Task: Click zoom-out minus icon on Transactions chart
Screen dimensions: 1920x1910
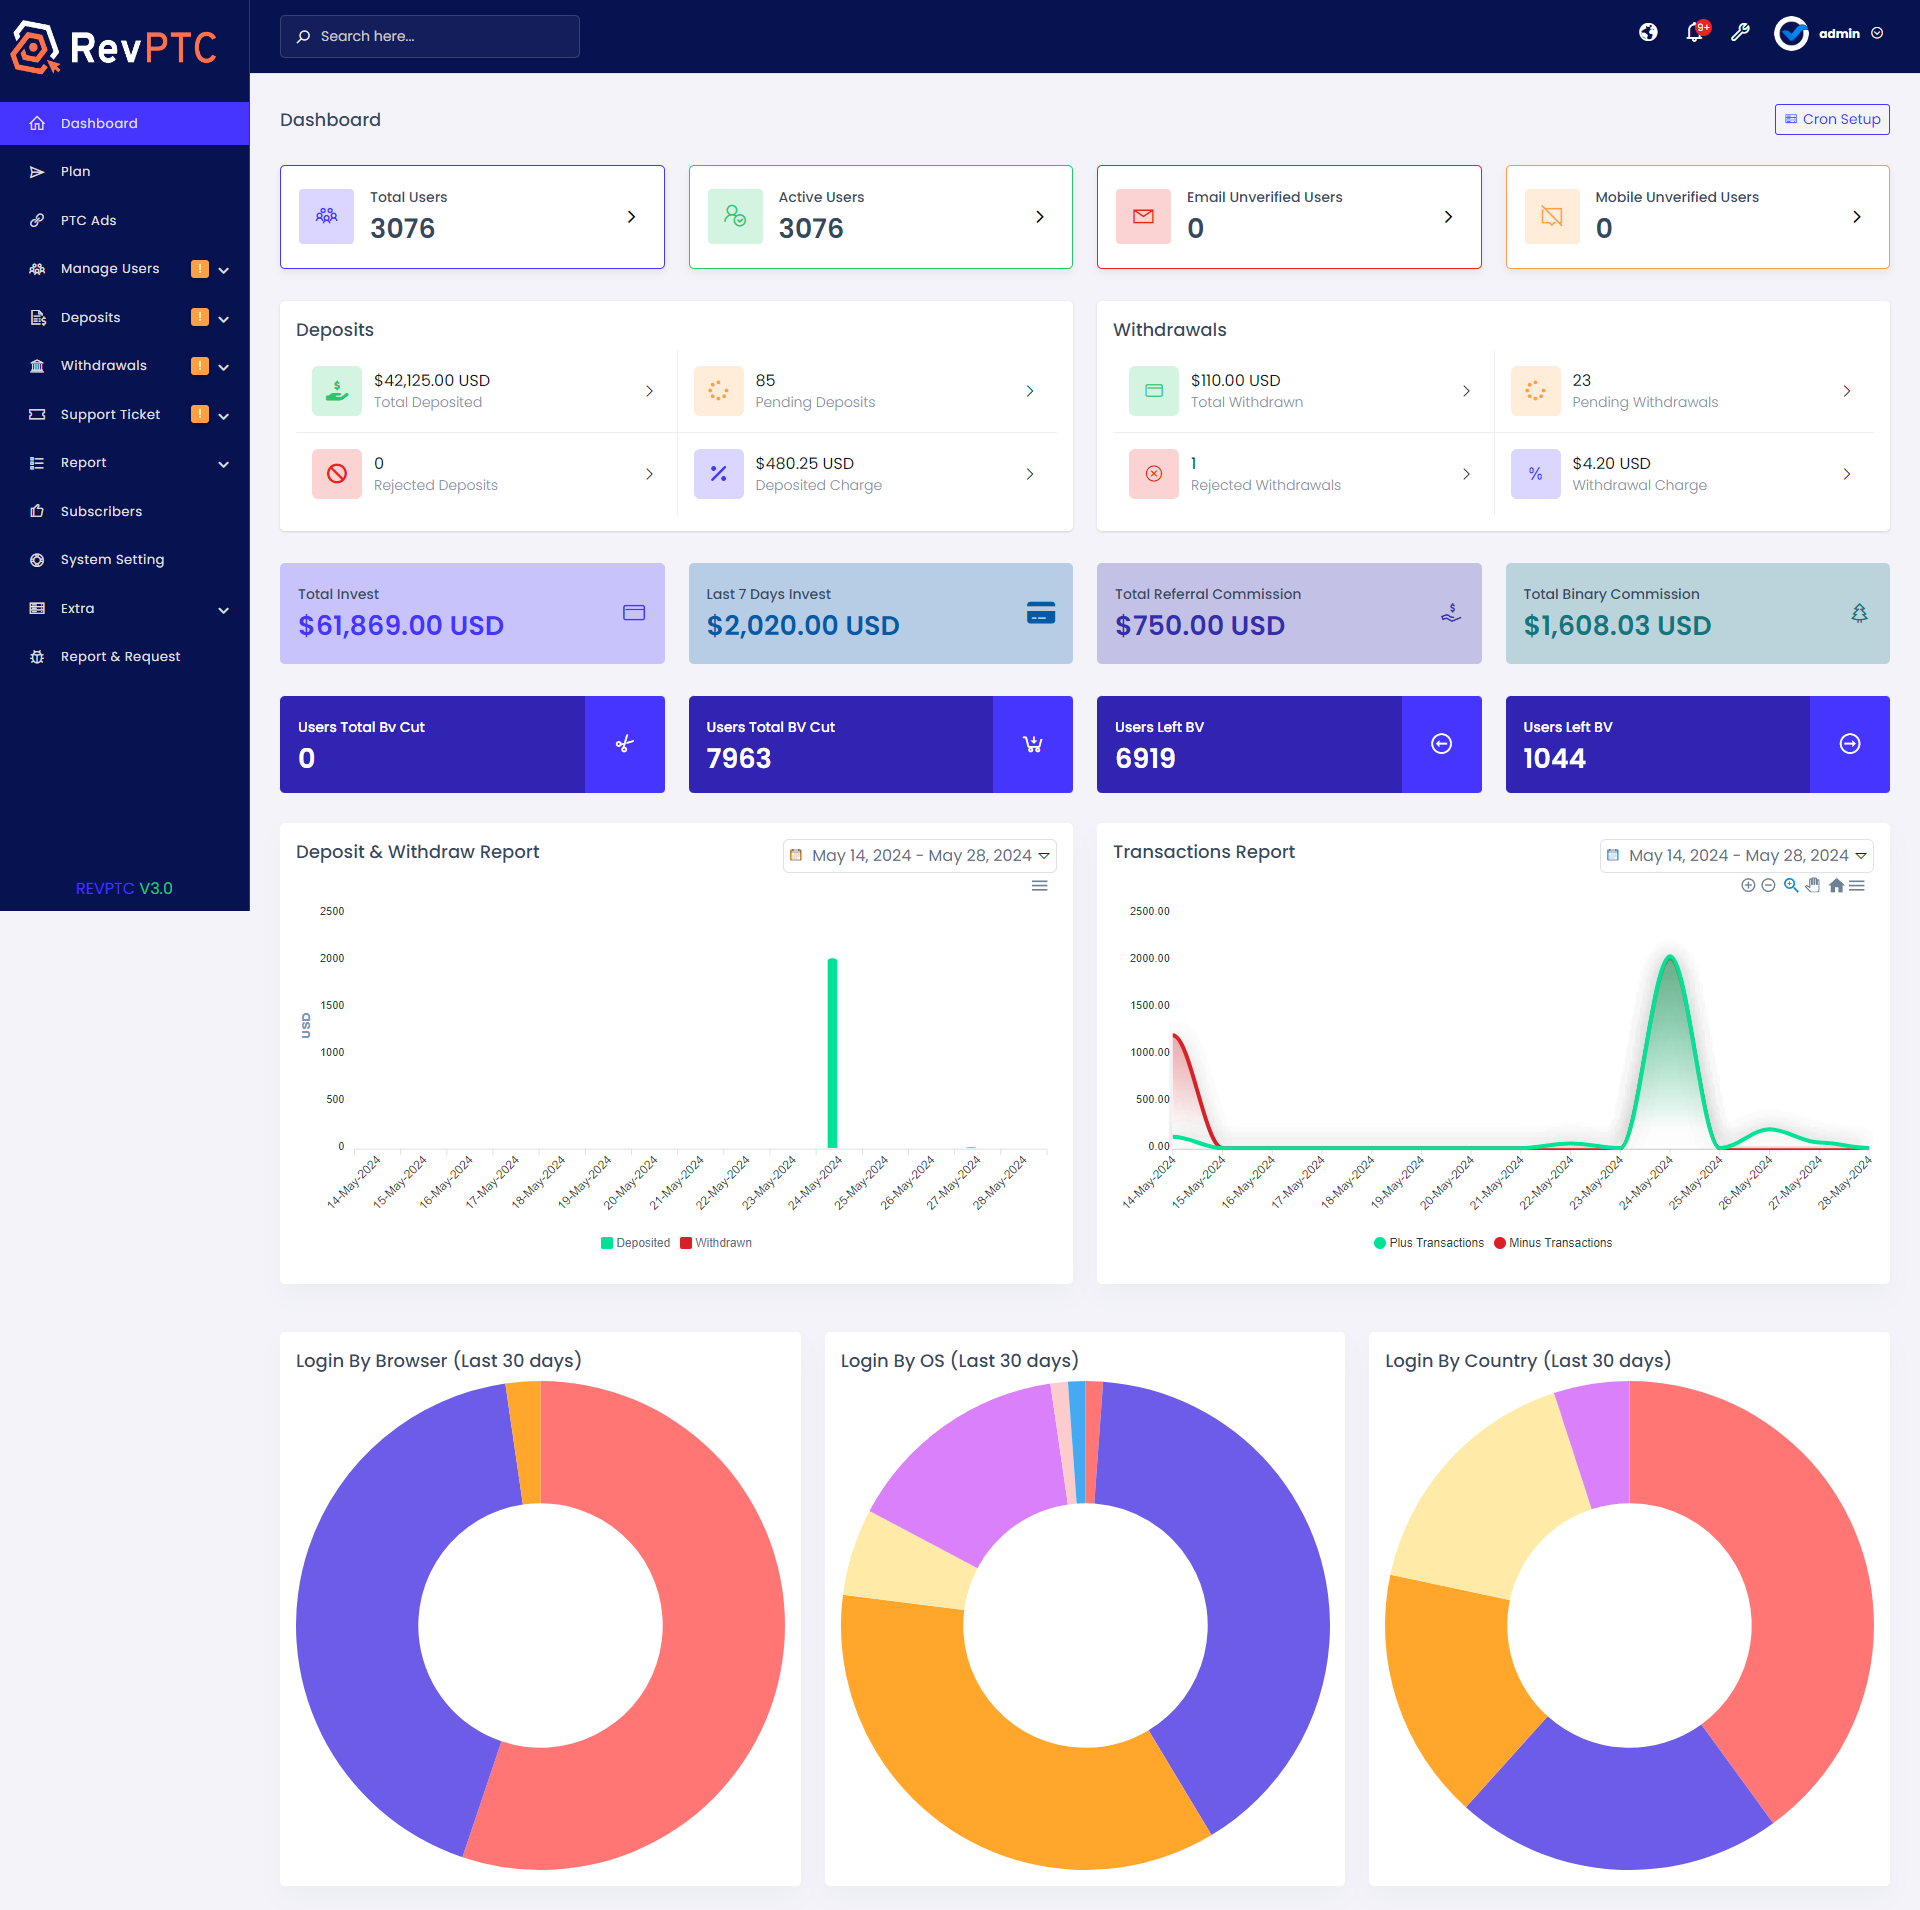Action: (x=1768, y=885)
